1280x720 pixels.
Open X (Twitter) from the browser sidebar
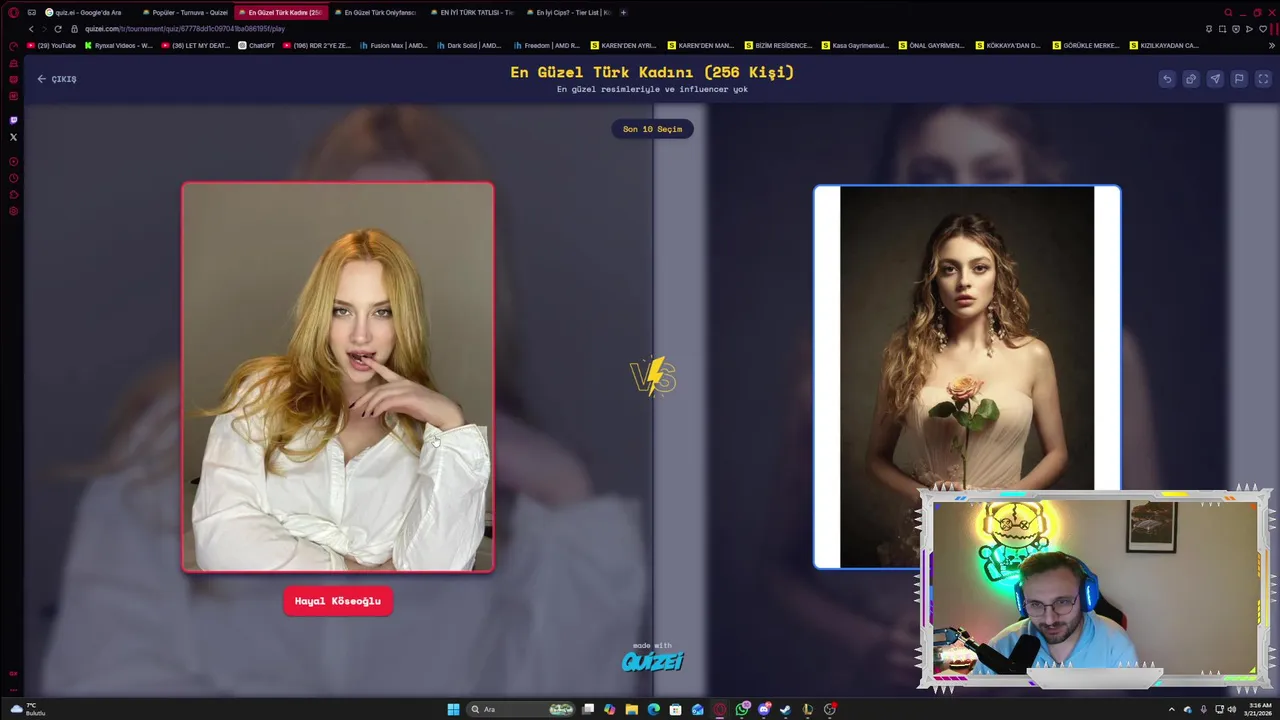click(13, 137)
